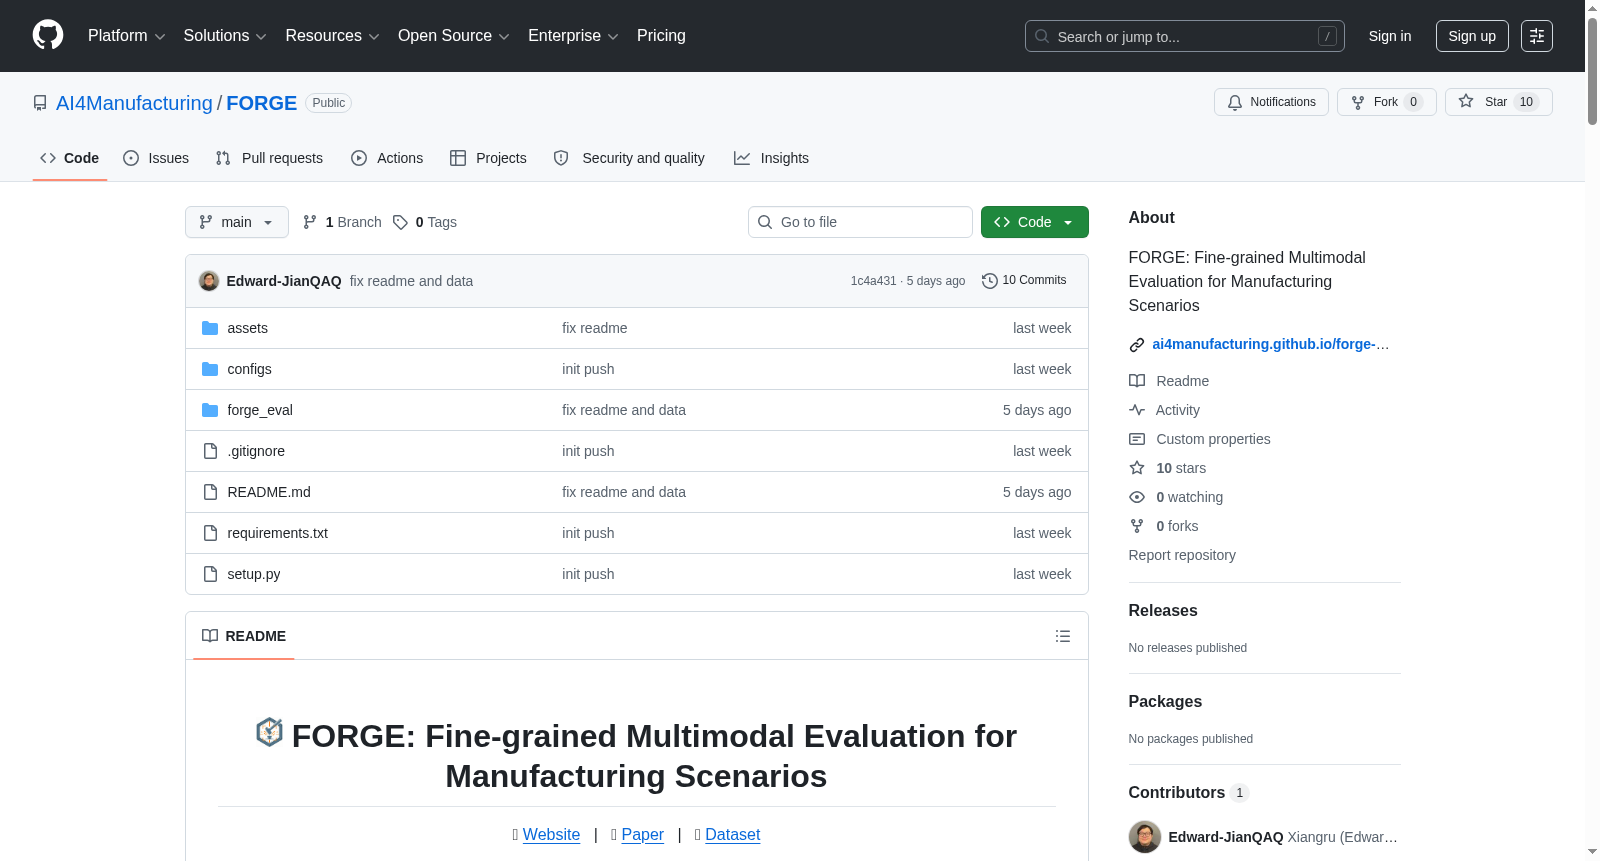Screen dimensions: 1600x861
Task: Expand the Open Source menu
Action: [x=454, y=36]
